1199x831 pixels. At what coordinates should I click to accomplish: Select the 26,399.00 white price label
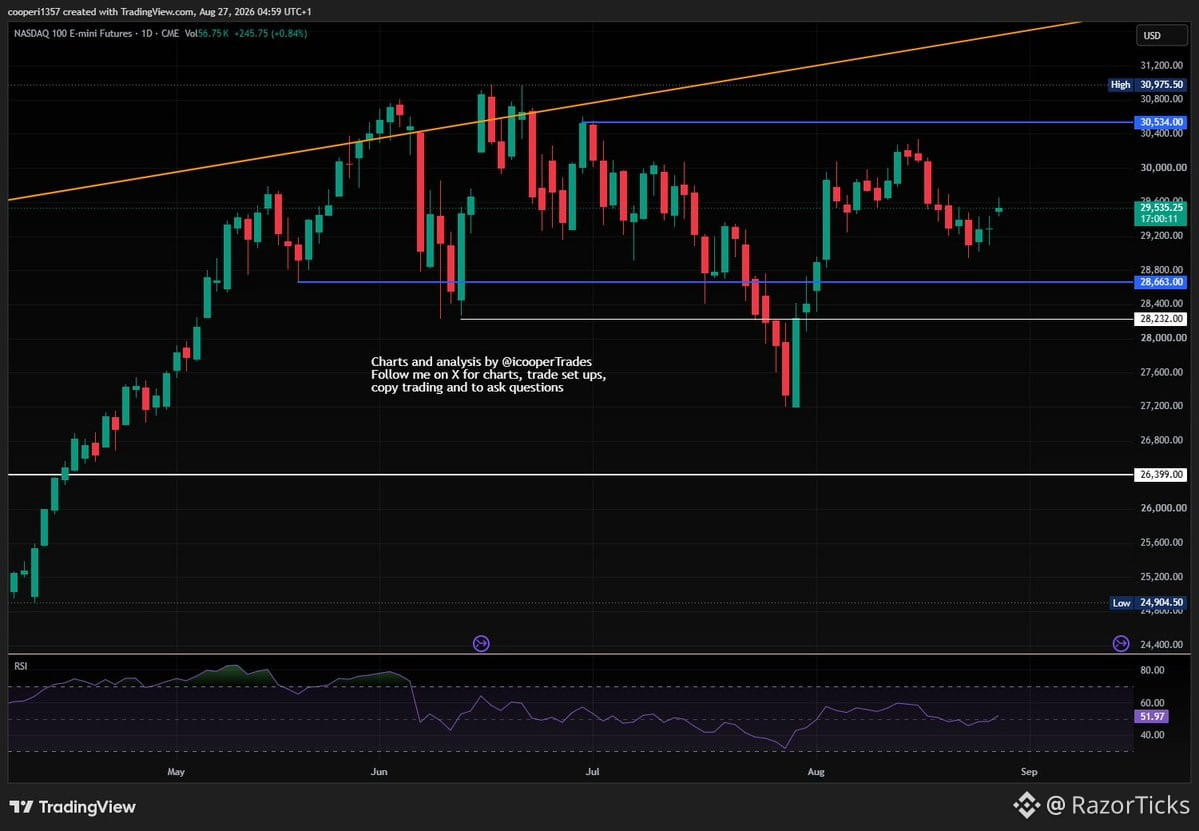pyautogui.click(x=1161, y=475)
